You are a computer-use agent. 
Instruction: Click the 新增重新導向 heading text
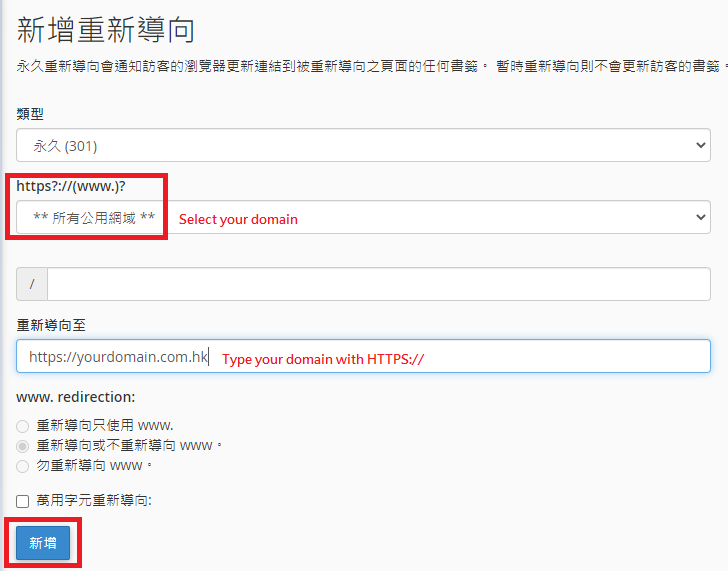105,30
